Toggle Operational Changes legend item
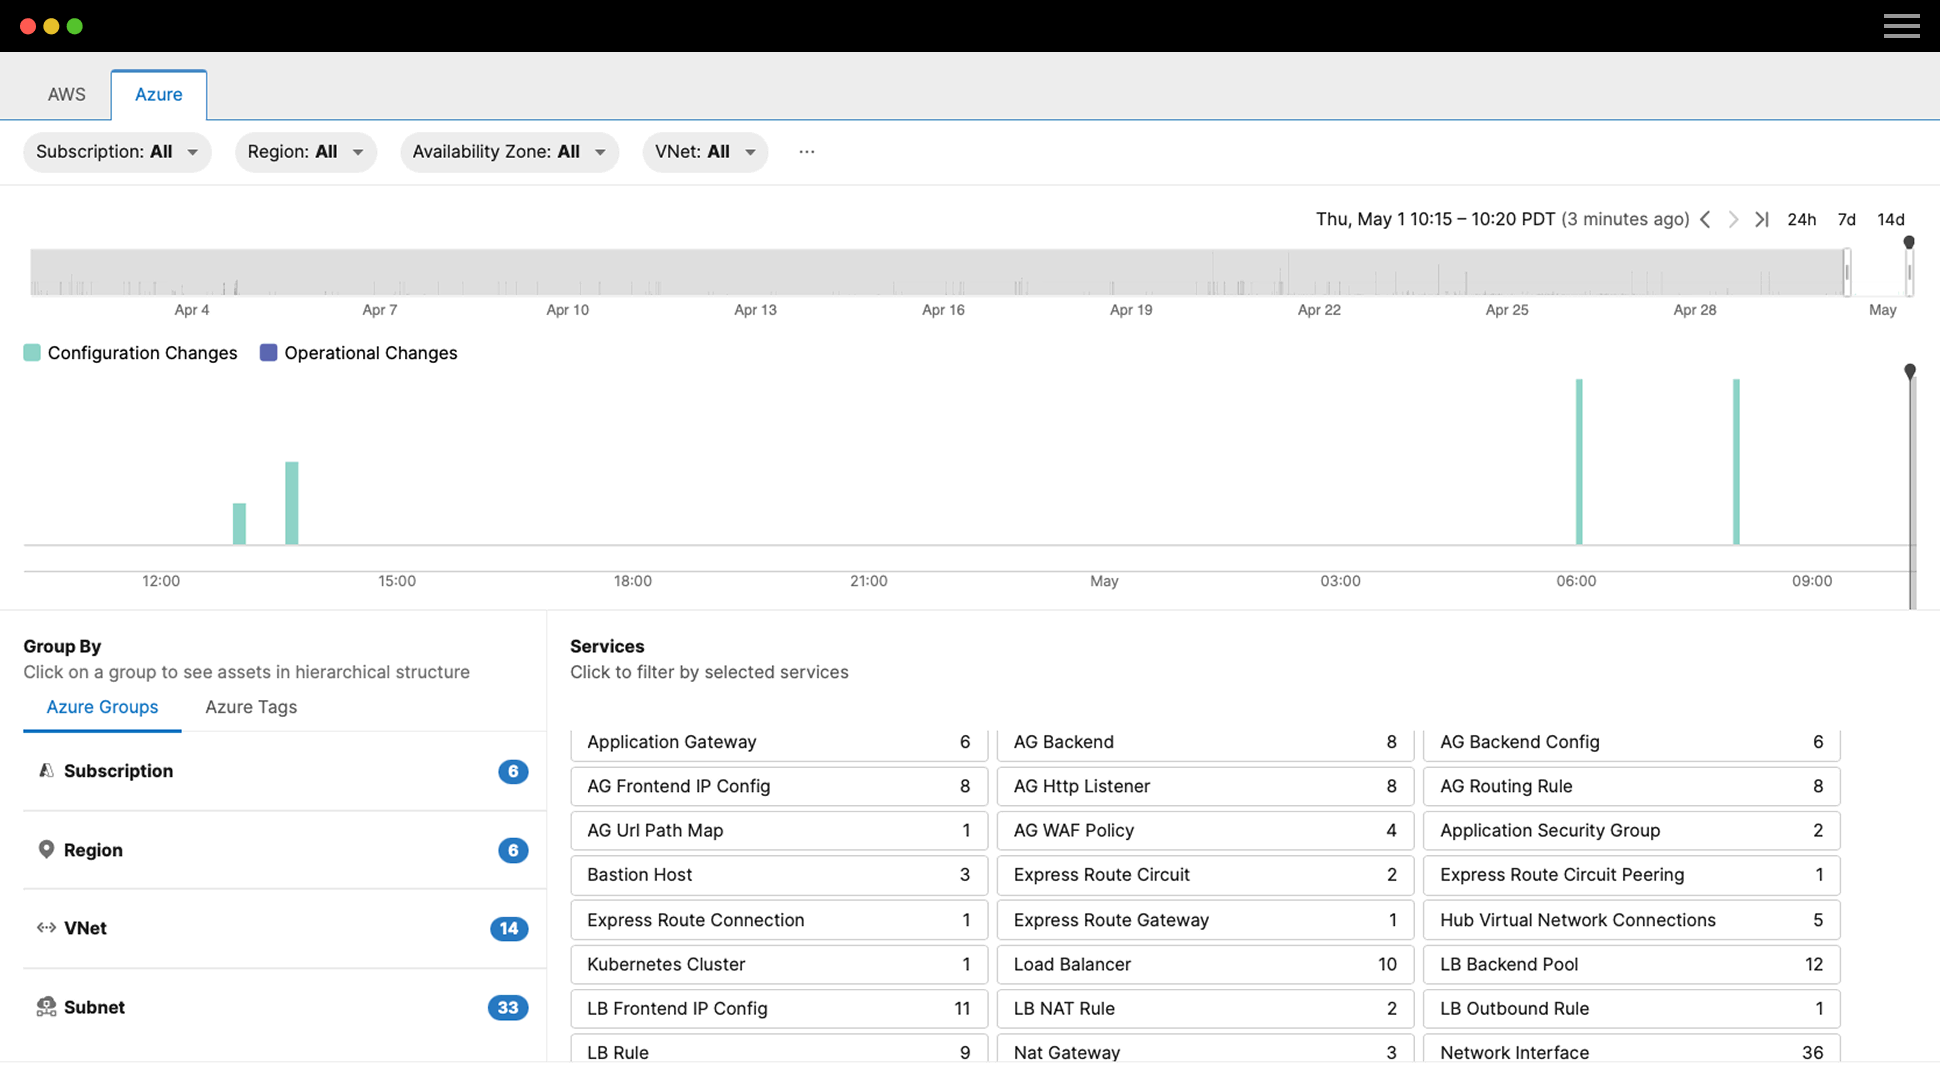The width and height of the screenshot is (1940, 1068). (359, 353)
